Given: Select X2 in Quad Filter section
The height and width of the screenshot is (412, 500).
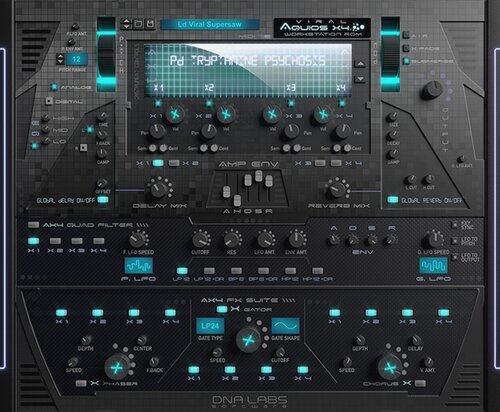Looking at the screenshot, I should coord(55,241).
